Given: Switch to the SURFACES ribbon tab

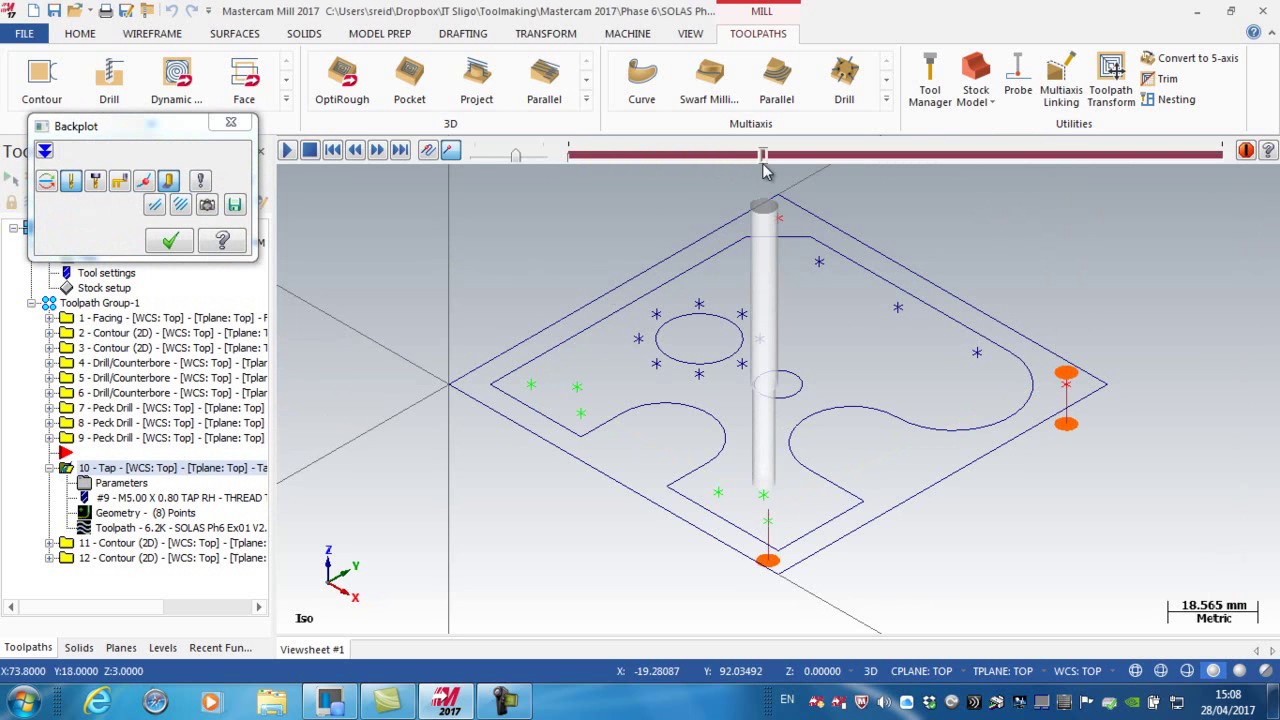Looking at the screenshot, I should (x=235, y=34).
